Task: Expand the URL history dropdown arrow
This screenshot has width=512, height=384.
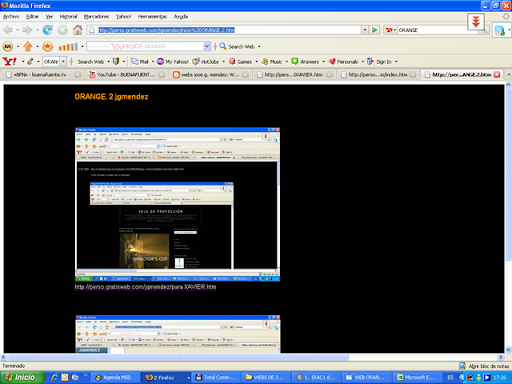Action: pyautogui.click(x=365, y=30)
